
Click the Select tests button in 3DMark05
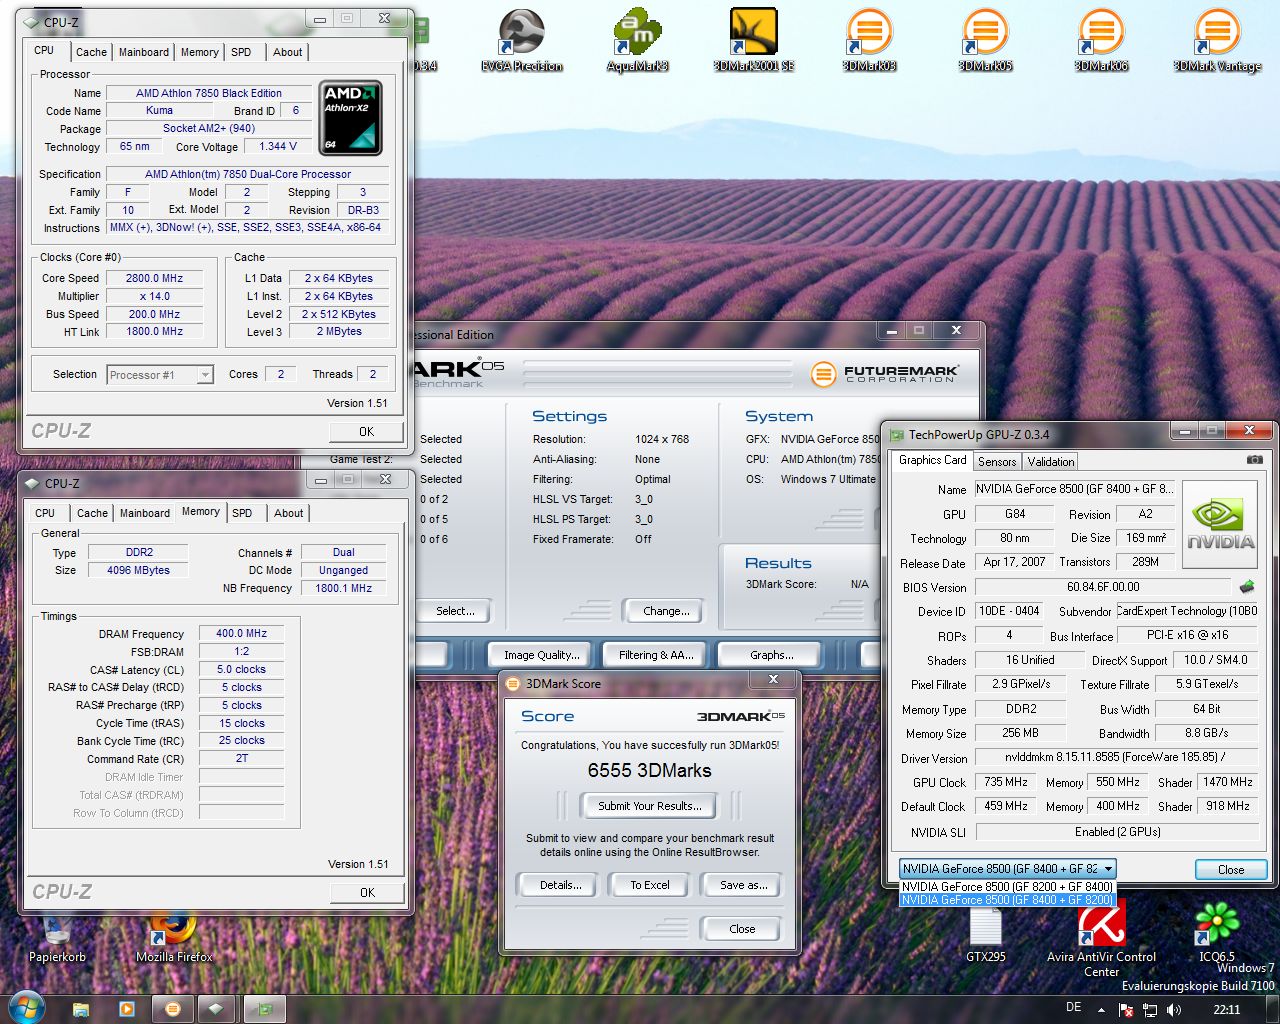455,611
